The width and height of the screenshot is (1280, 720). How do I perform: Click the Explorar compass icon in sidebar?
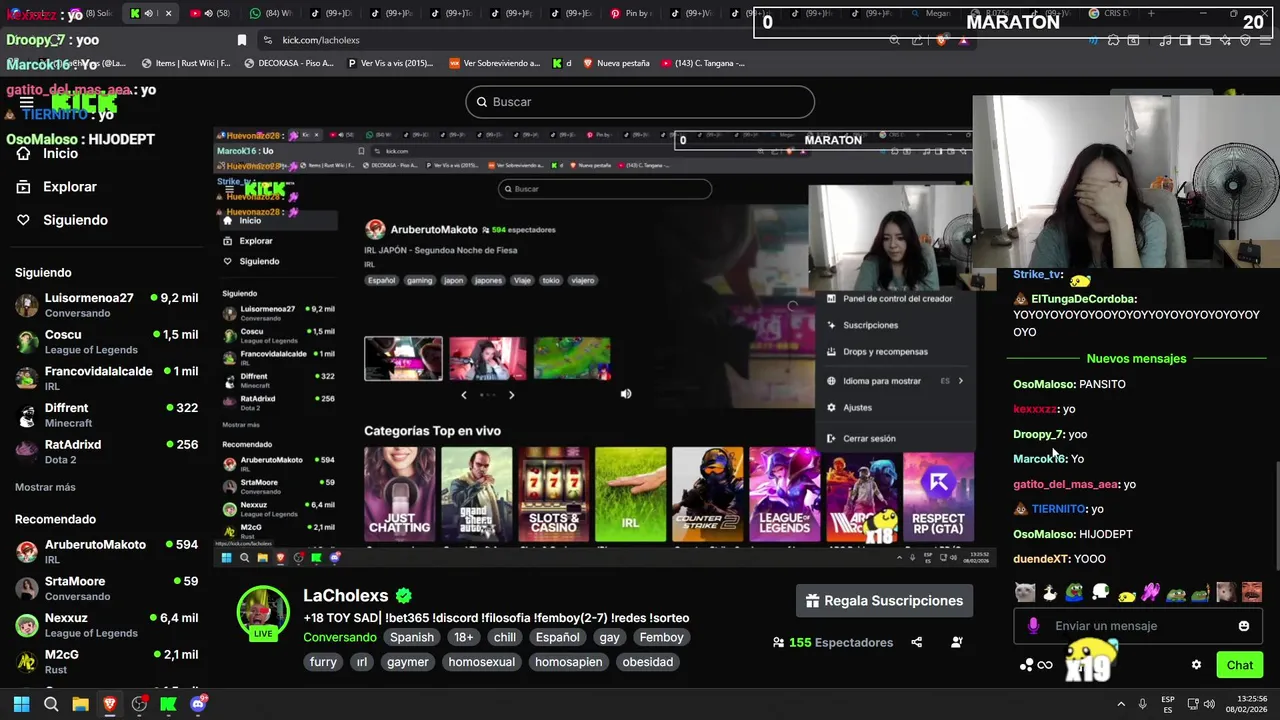pyautogui.click(x=23, y=187)
